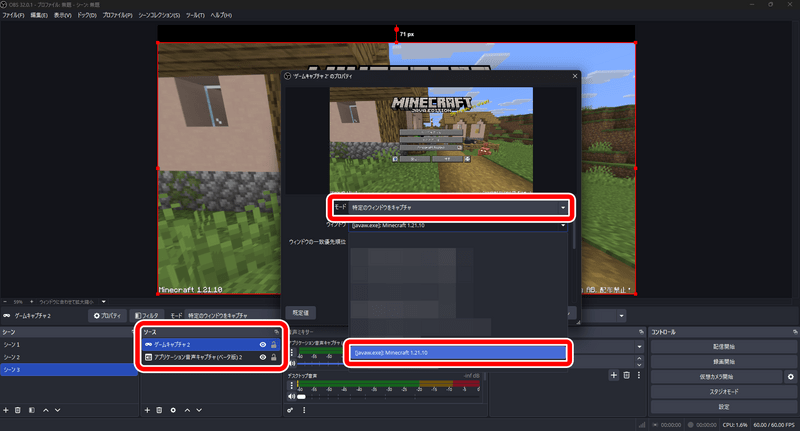
Task: Open the プロファイル menu
Action: [x=117, y=15]
